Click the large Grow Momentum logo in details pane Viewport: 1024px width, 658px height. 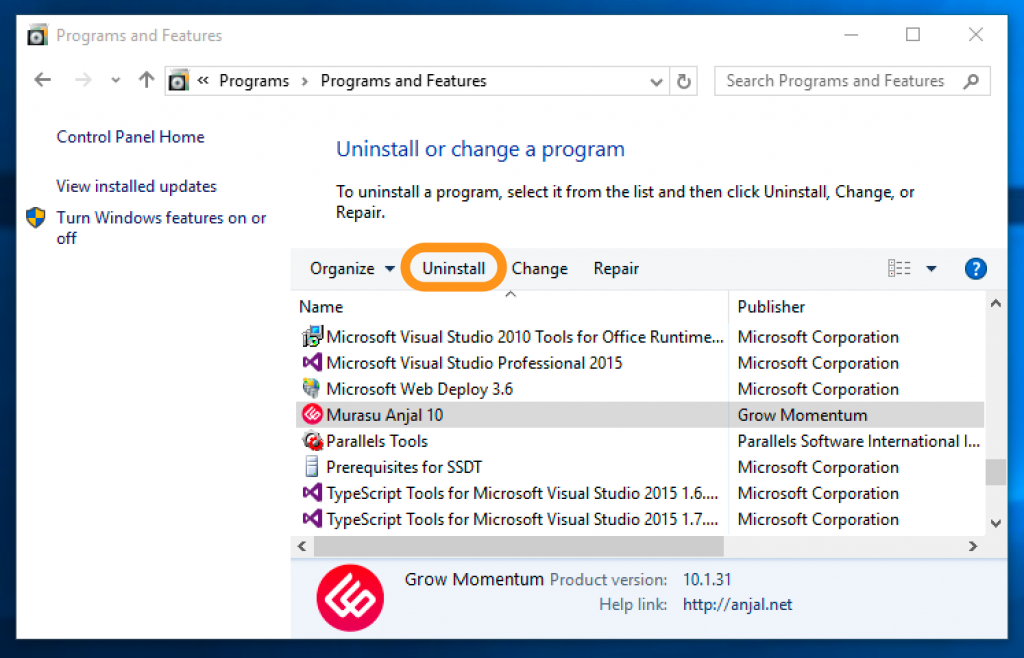point(350,598)
